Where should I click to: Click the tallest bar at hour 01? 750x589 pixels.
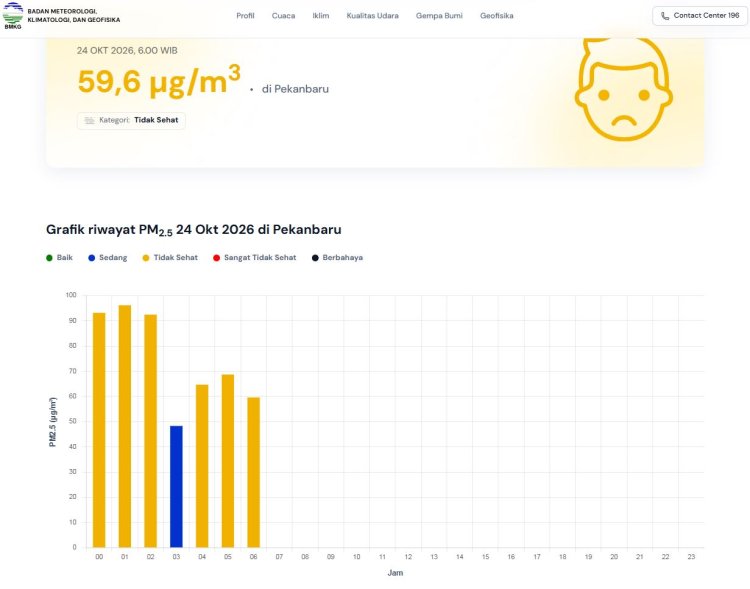click(x=125, y=426)
